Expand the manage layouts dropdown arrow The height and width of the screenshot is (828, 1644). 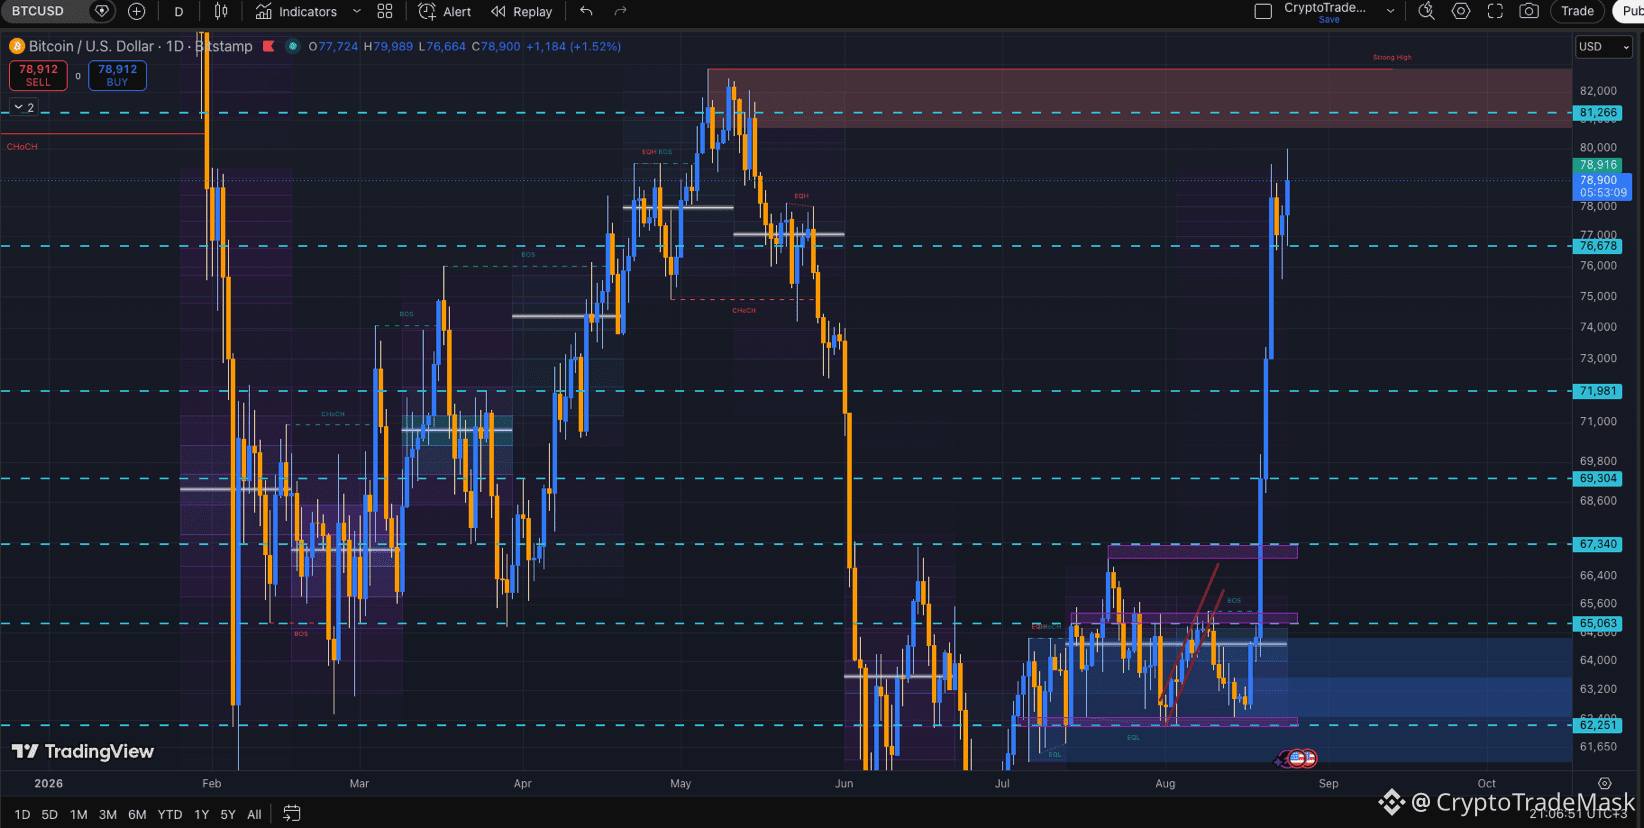pyautogui.click(x=1390, y=12)
